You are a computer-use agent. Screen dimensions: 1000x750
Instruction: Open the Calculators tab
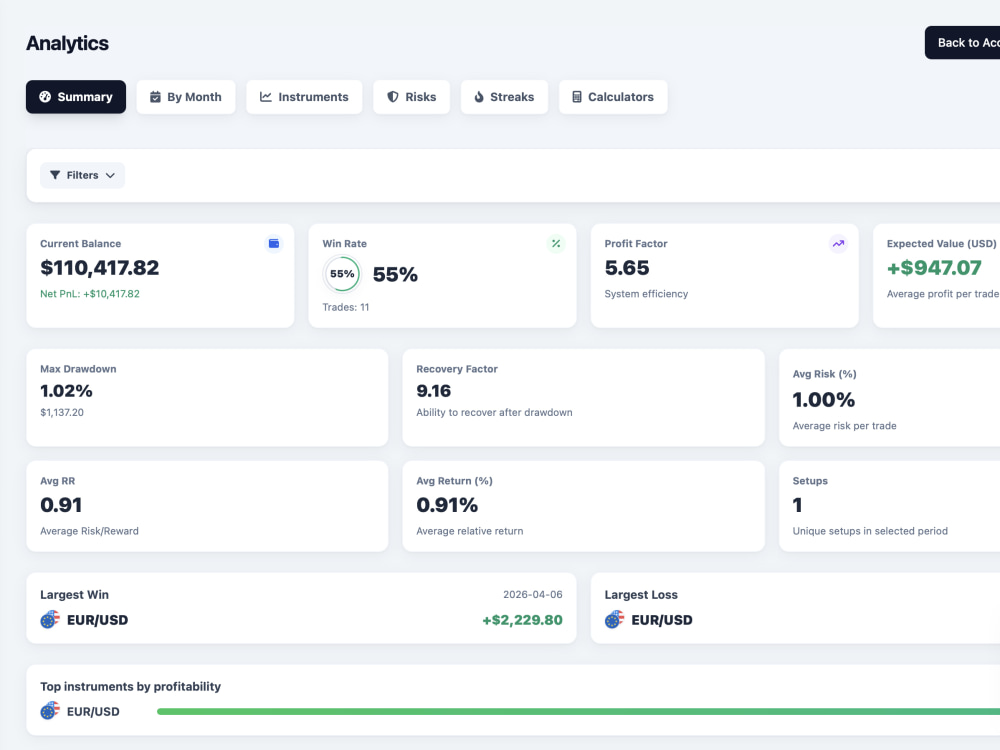[x=613, y=97]
